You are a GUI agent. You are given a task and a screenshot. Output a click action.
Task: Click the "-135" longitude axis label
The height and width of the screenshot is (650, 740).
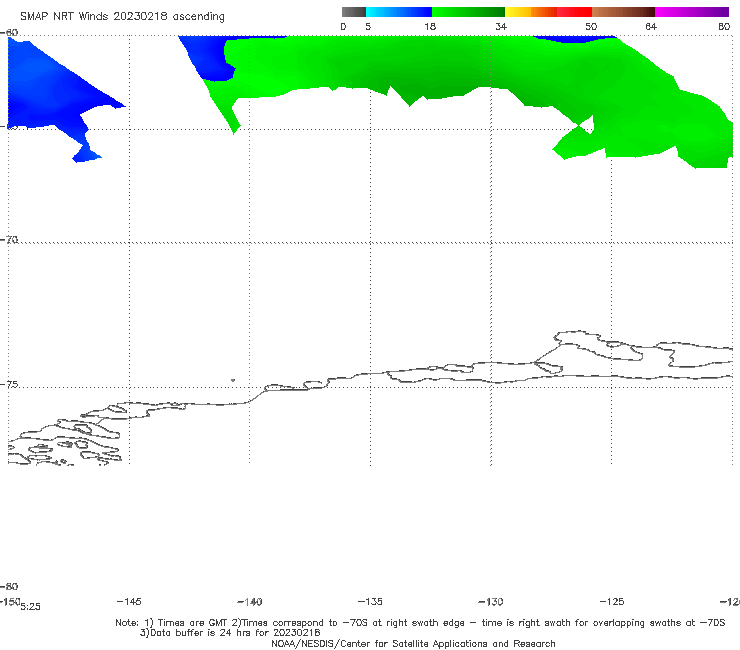(x=370, y=602)
